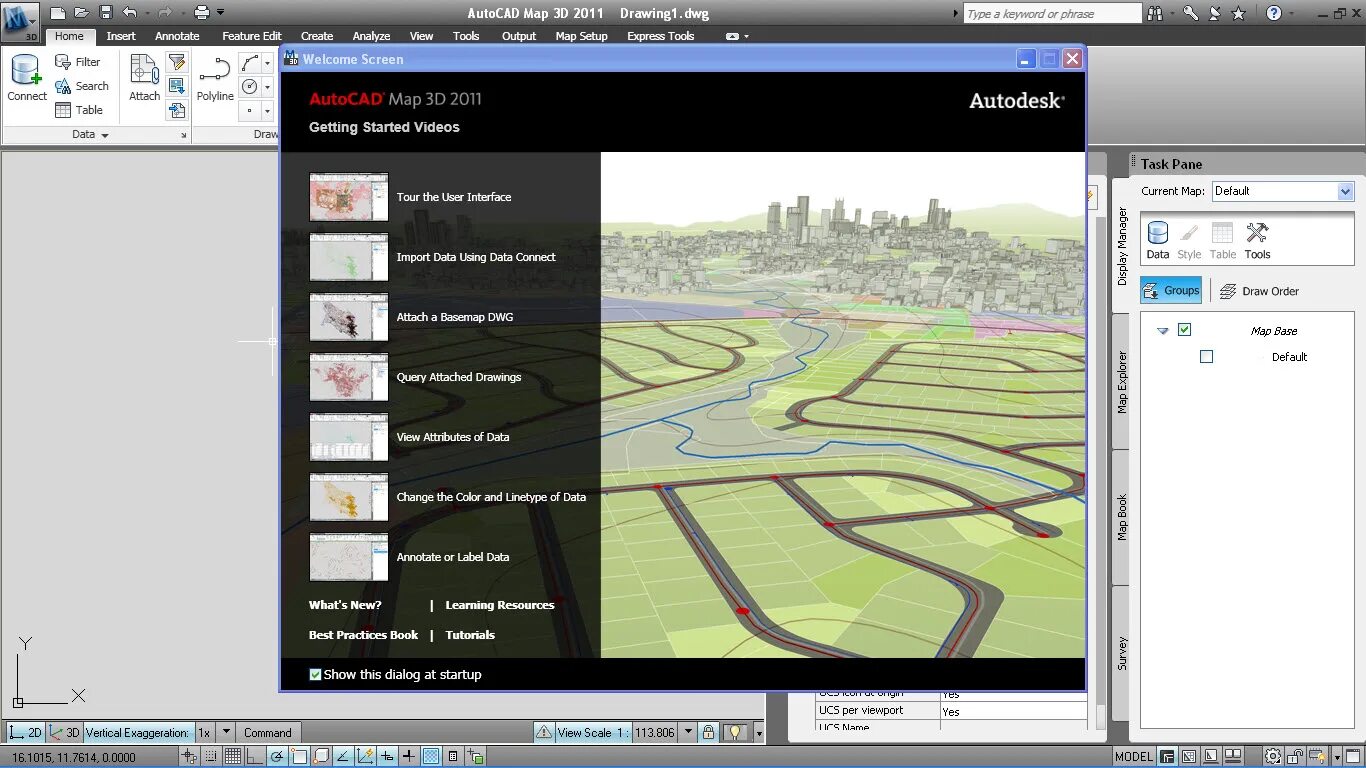Click the View Scale value field
Viewport: 1366px width, 768px height.
coord(654,732)
